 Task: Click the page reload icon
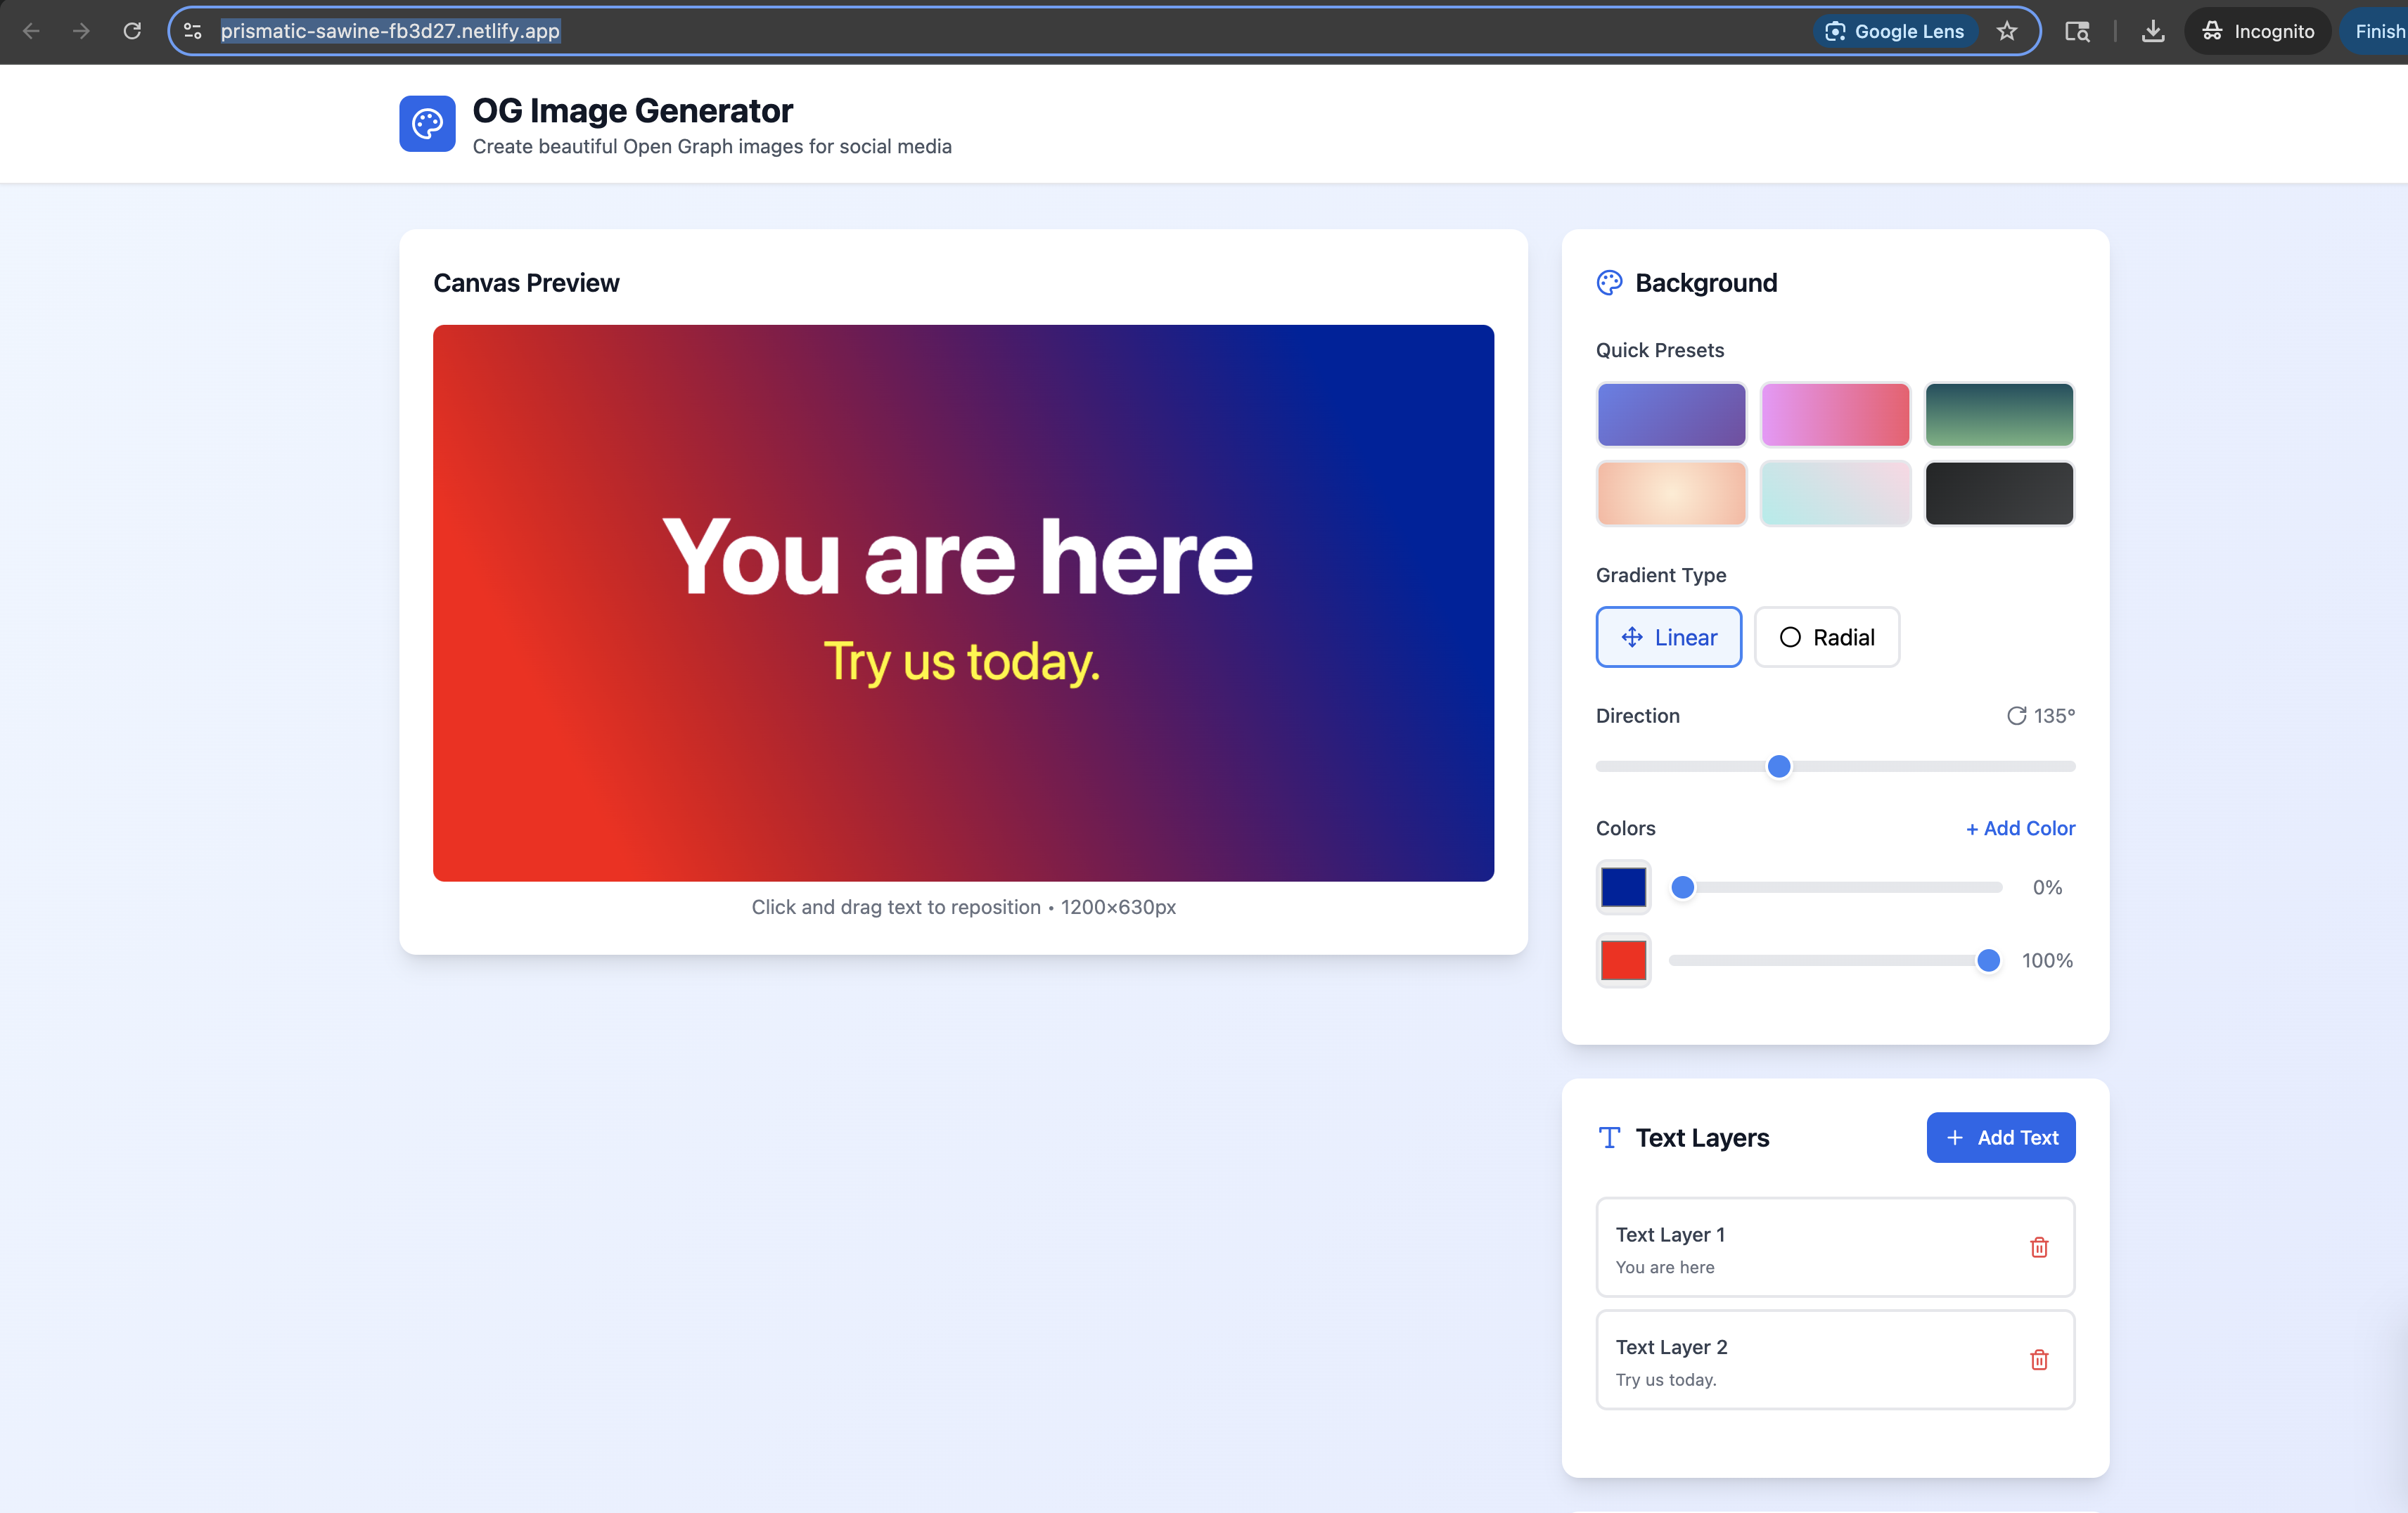(x=131, y=31)
